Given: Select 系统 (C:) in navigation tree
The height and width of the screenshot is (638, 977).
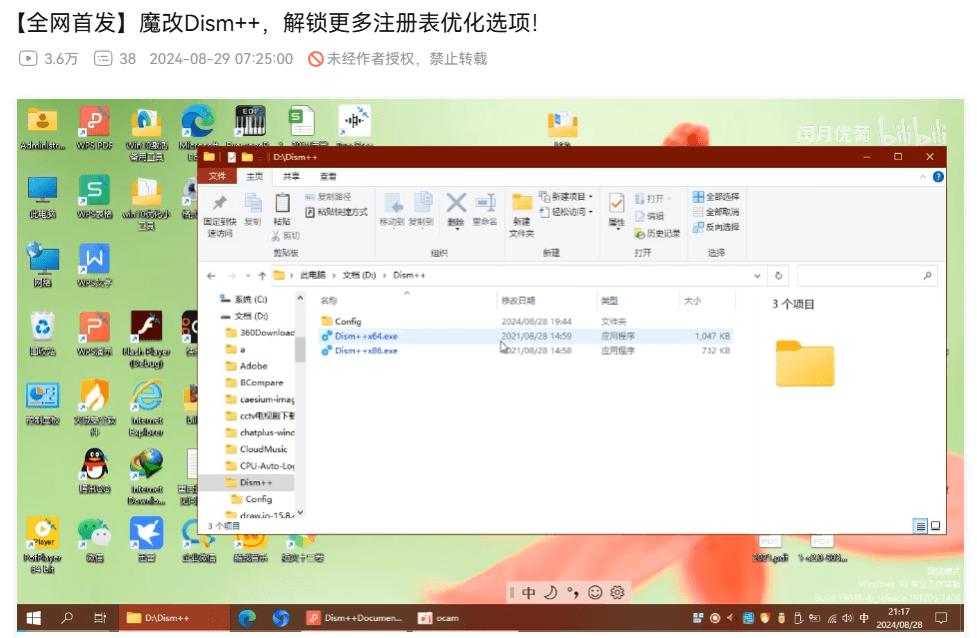Looking at the screenshot, I should coord(250,300).
